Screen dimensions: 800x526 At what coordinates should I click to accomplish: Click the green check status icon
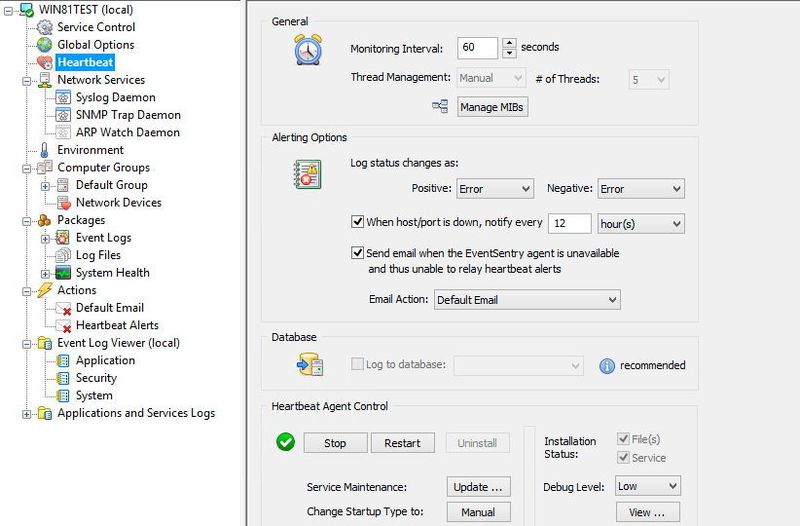(x=286, y=442)
